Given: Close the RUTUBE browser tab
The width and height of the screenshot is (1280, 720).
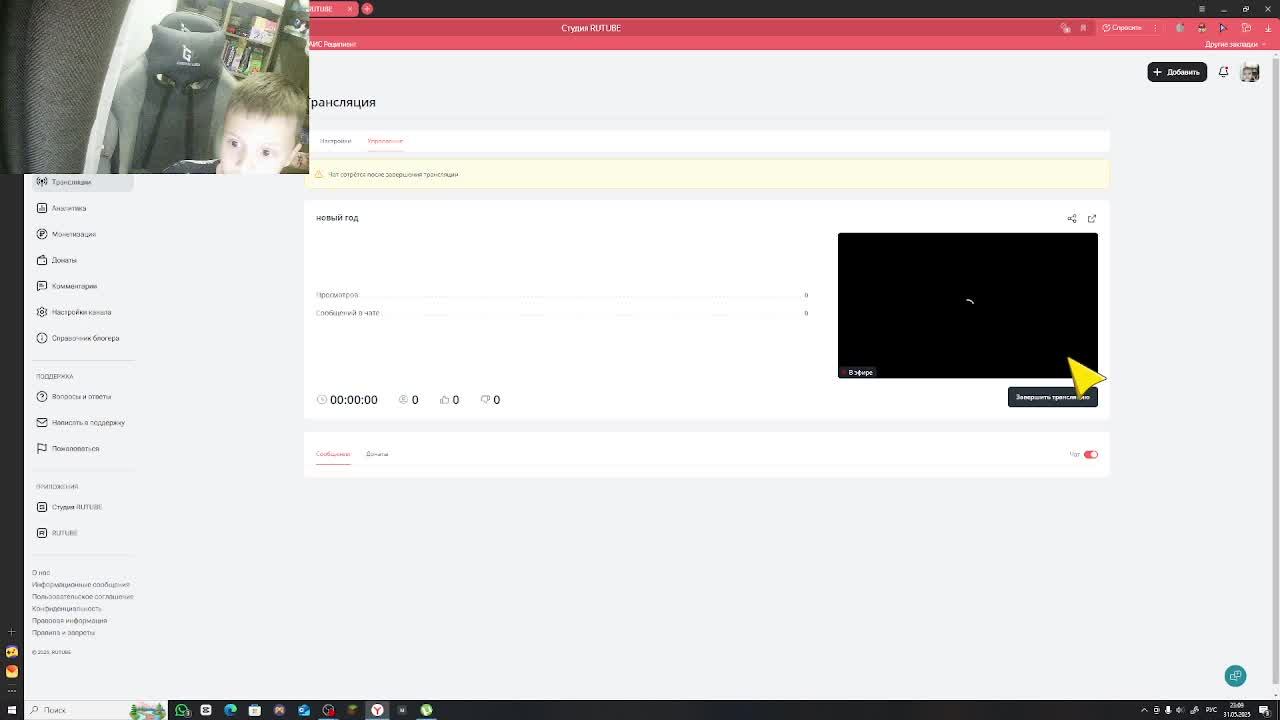Looking at the screenshot, I should 350,9.
